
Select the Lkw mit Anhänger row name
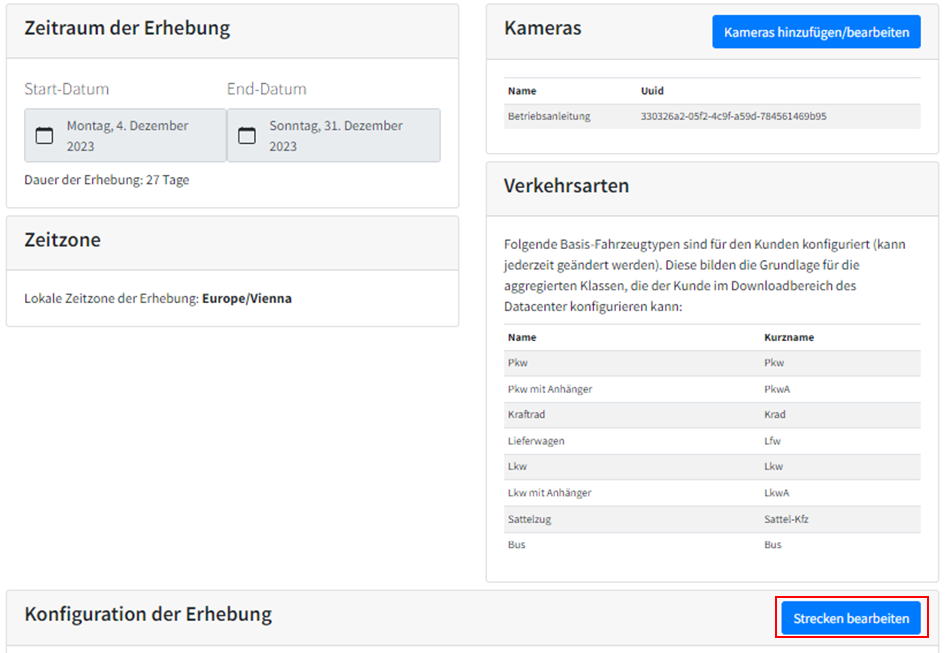(549, 493)
